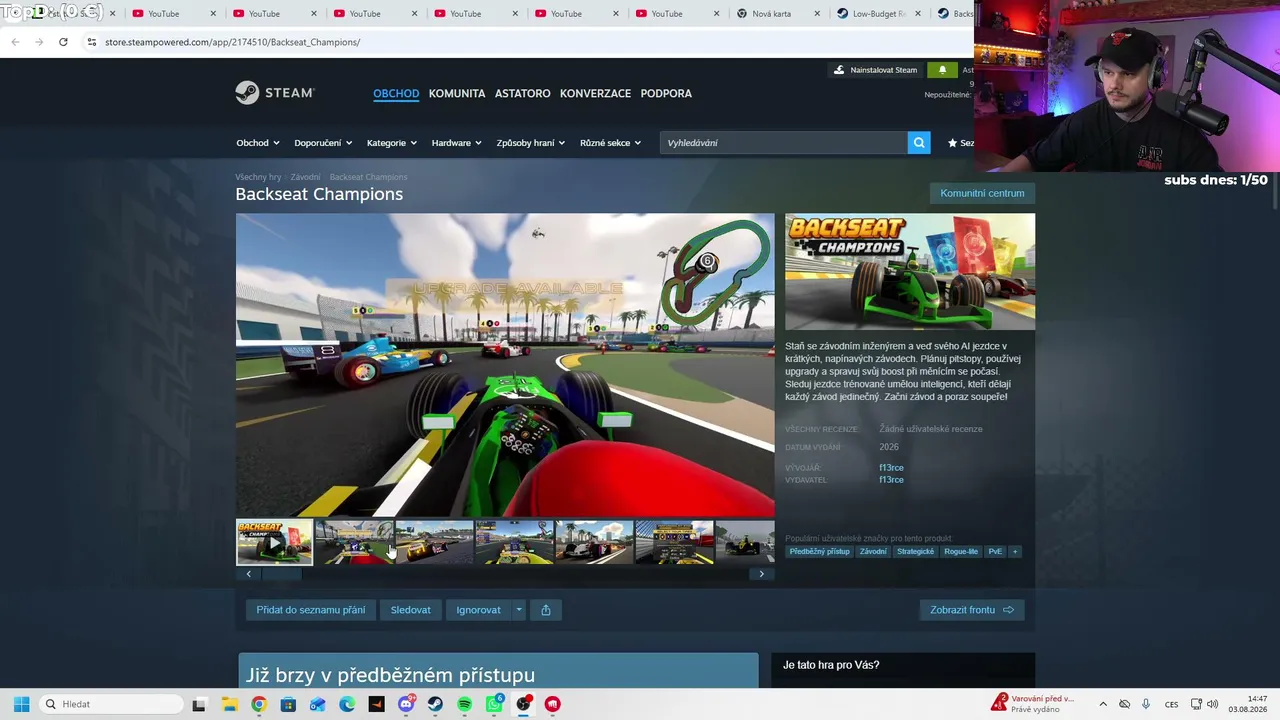Screen dimensions: 1280x720
Task: Select the Strategické tag
Action: [x=916, y=552]
